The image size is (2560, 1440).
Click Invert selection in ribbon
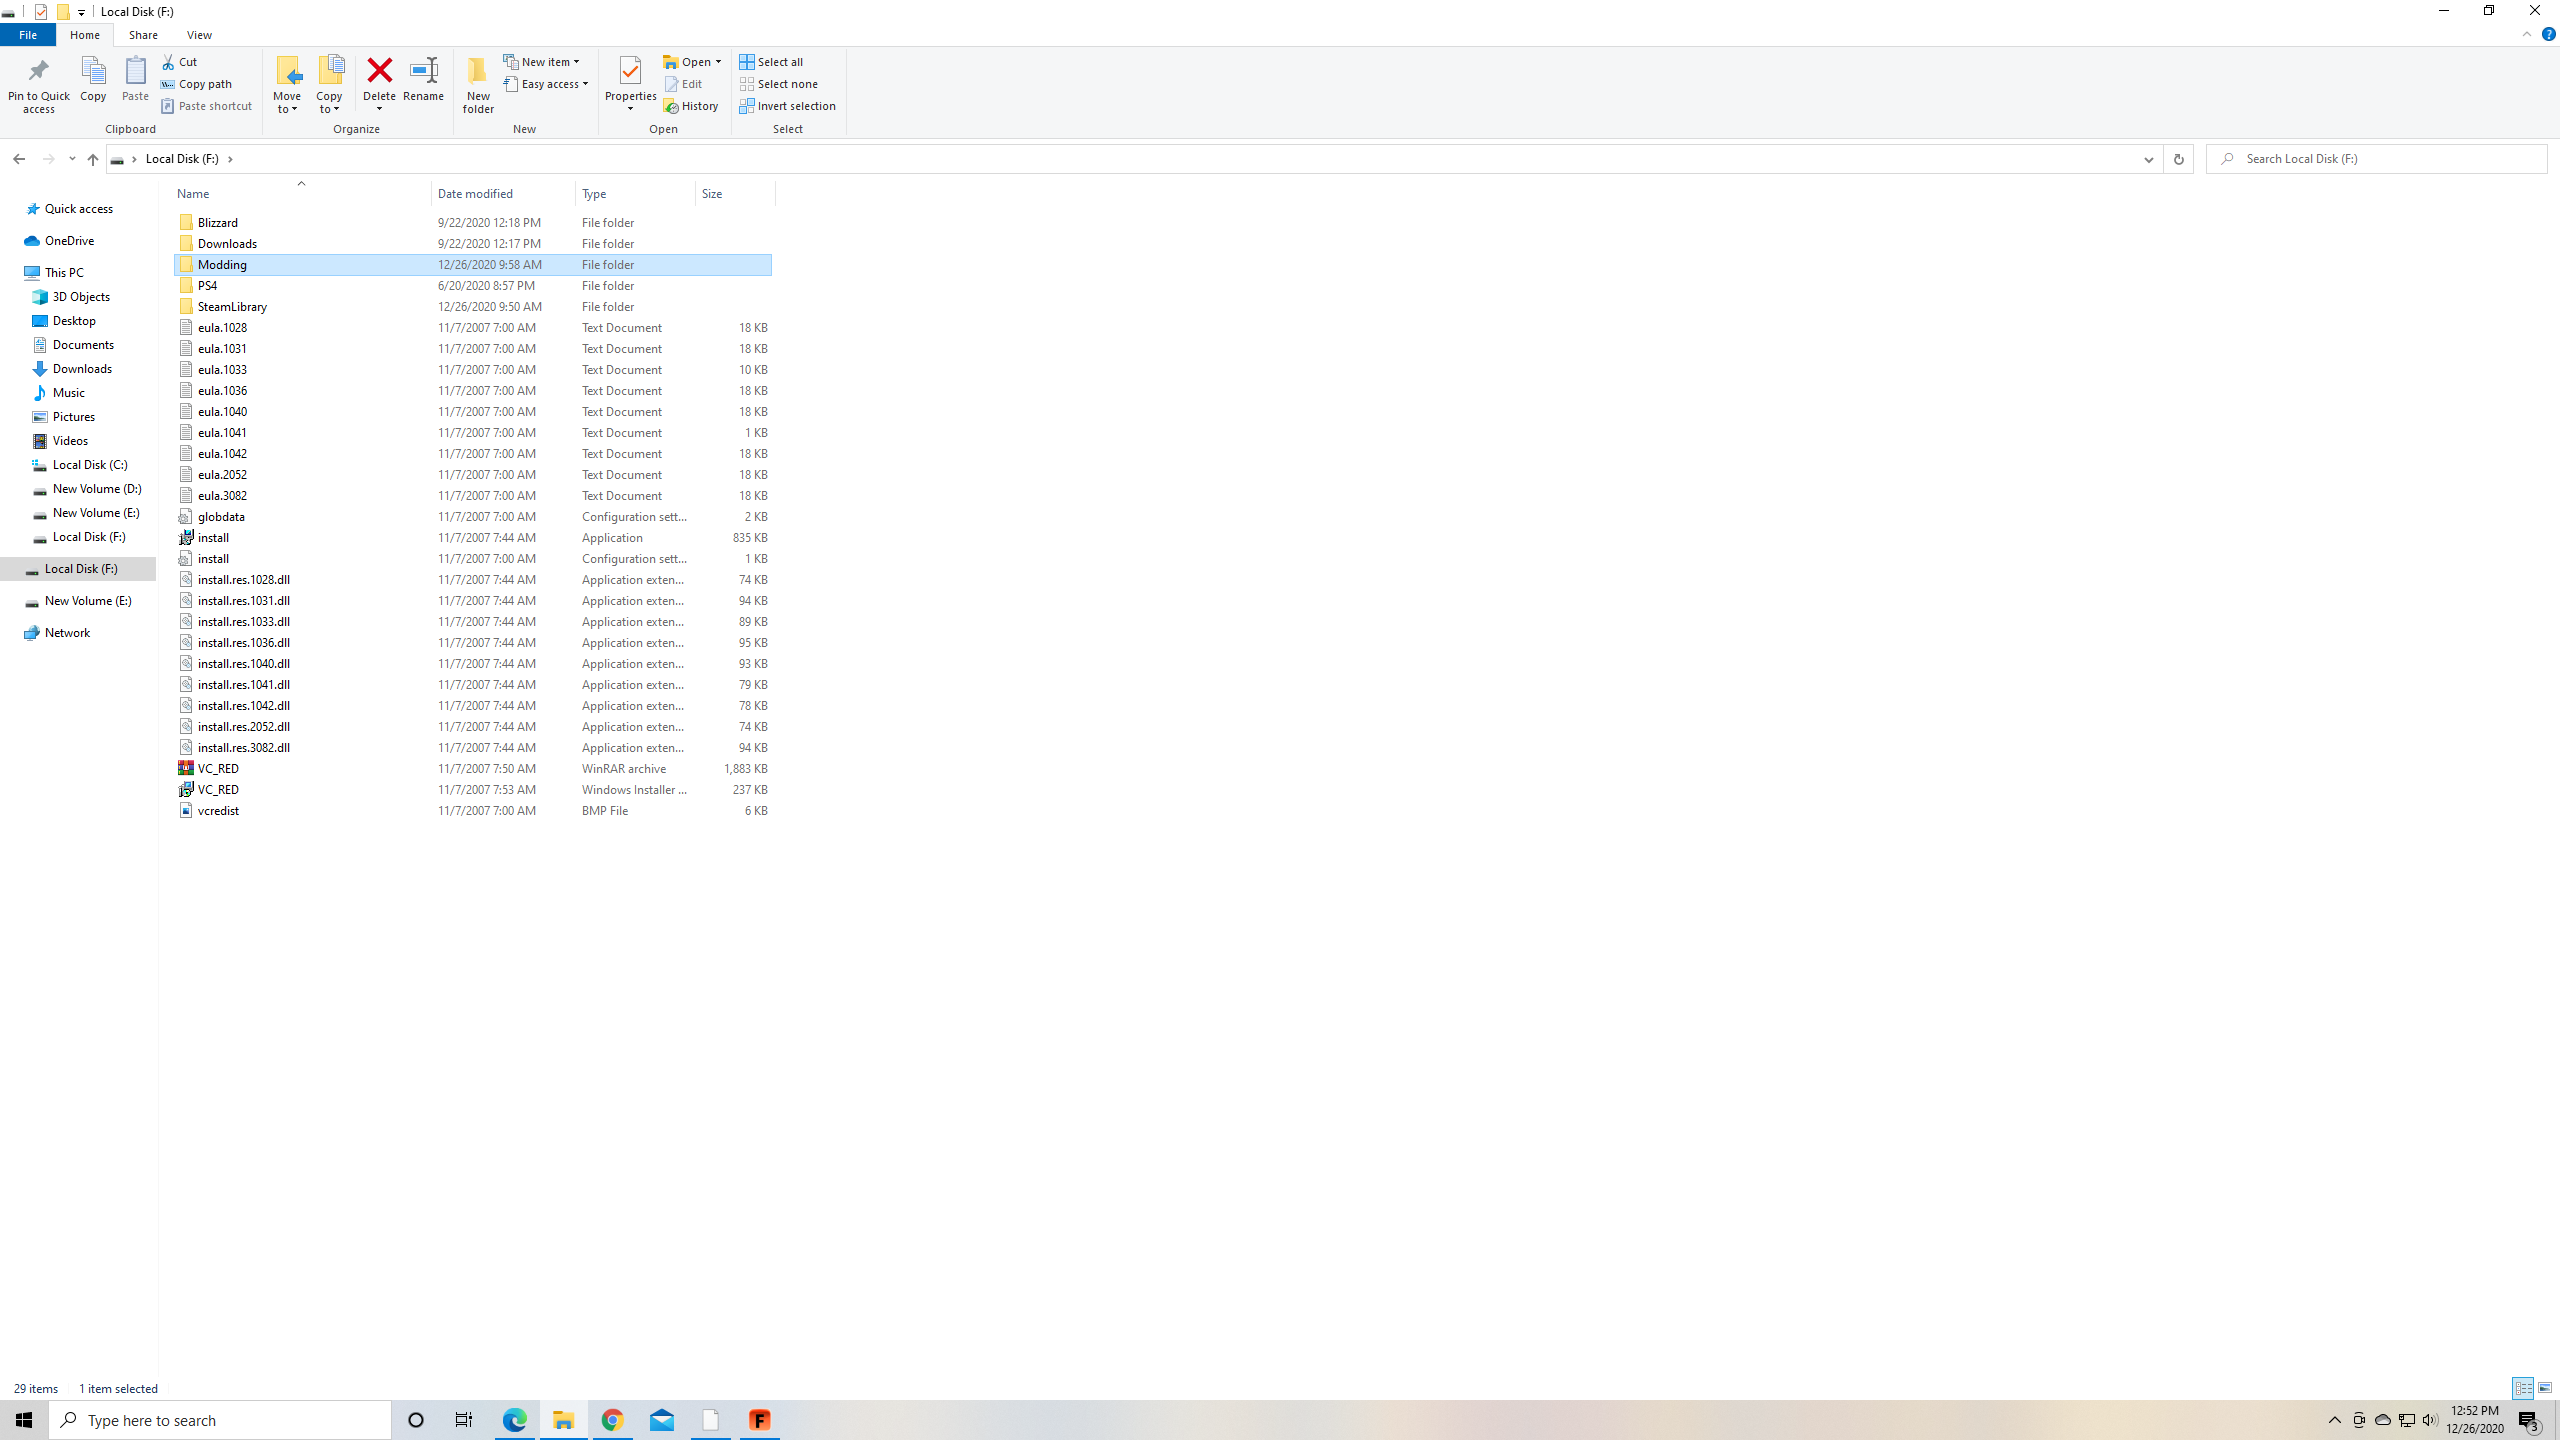pos(788,106)
